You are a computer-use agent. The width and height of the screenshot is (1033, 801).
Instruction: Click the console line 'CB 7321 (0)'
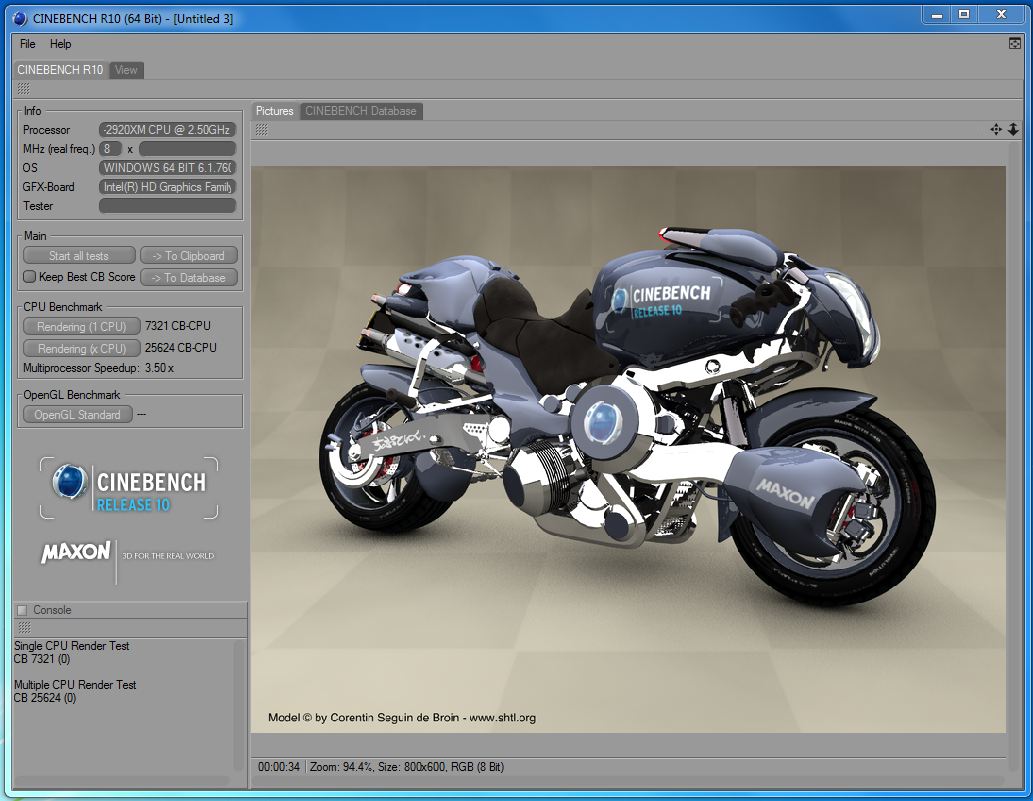42,659
